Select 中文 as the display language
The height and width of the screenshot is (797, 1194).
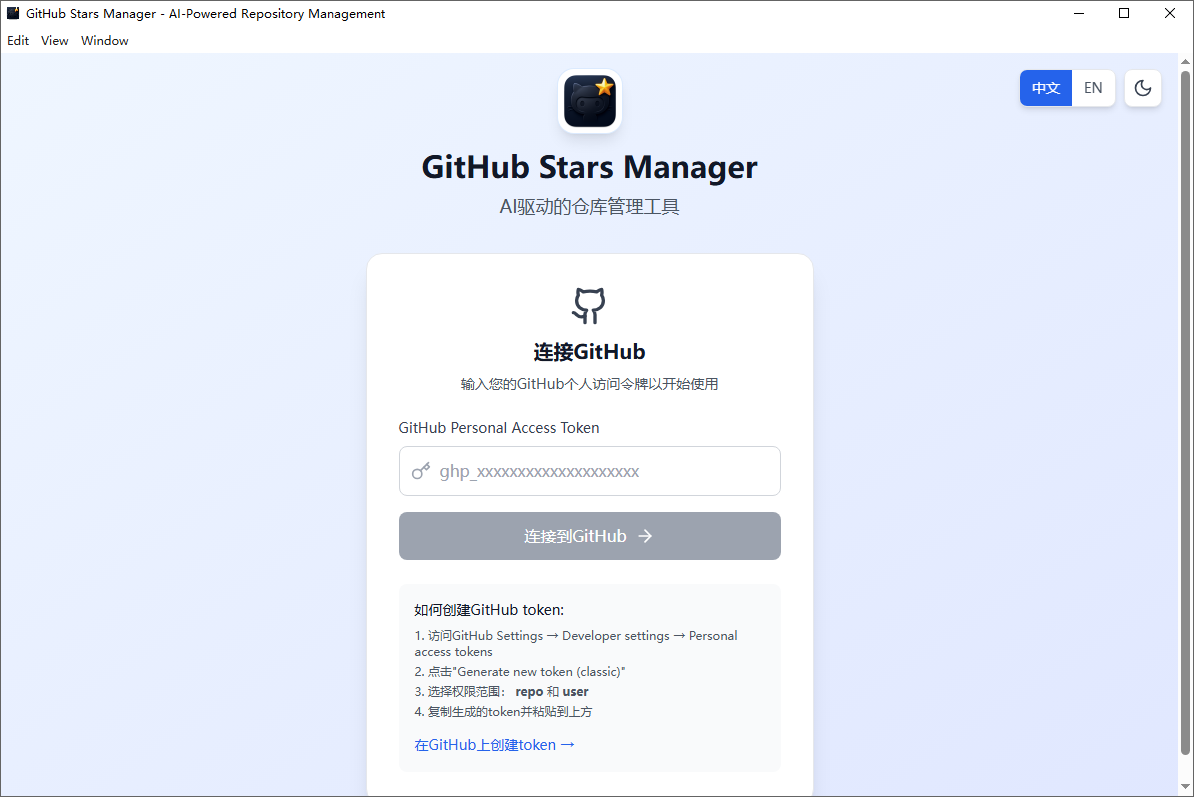click(1045, 88)
